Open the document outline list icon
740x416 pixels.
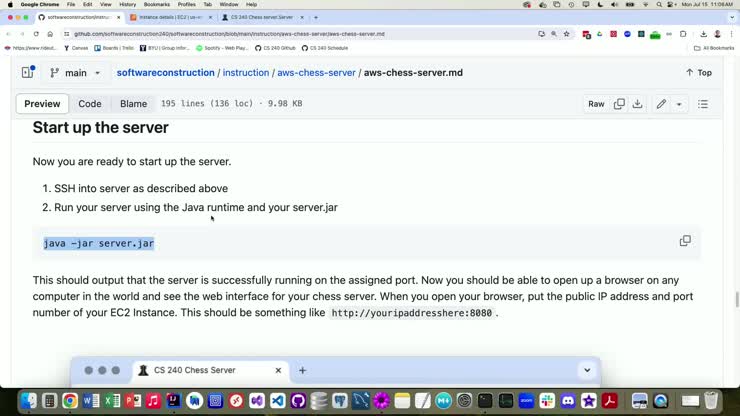click(x=703, y=104)
